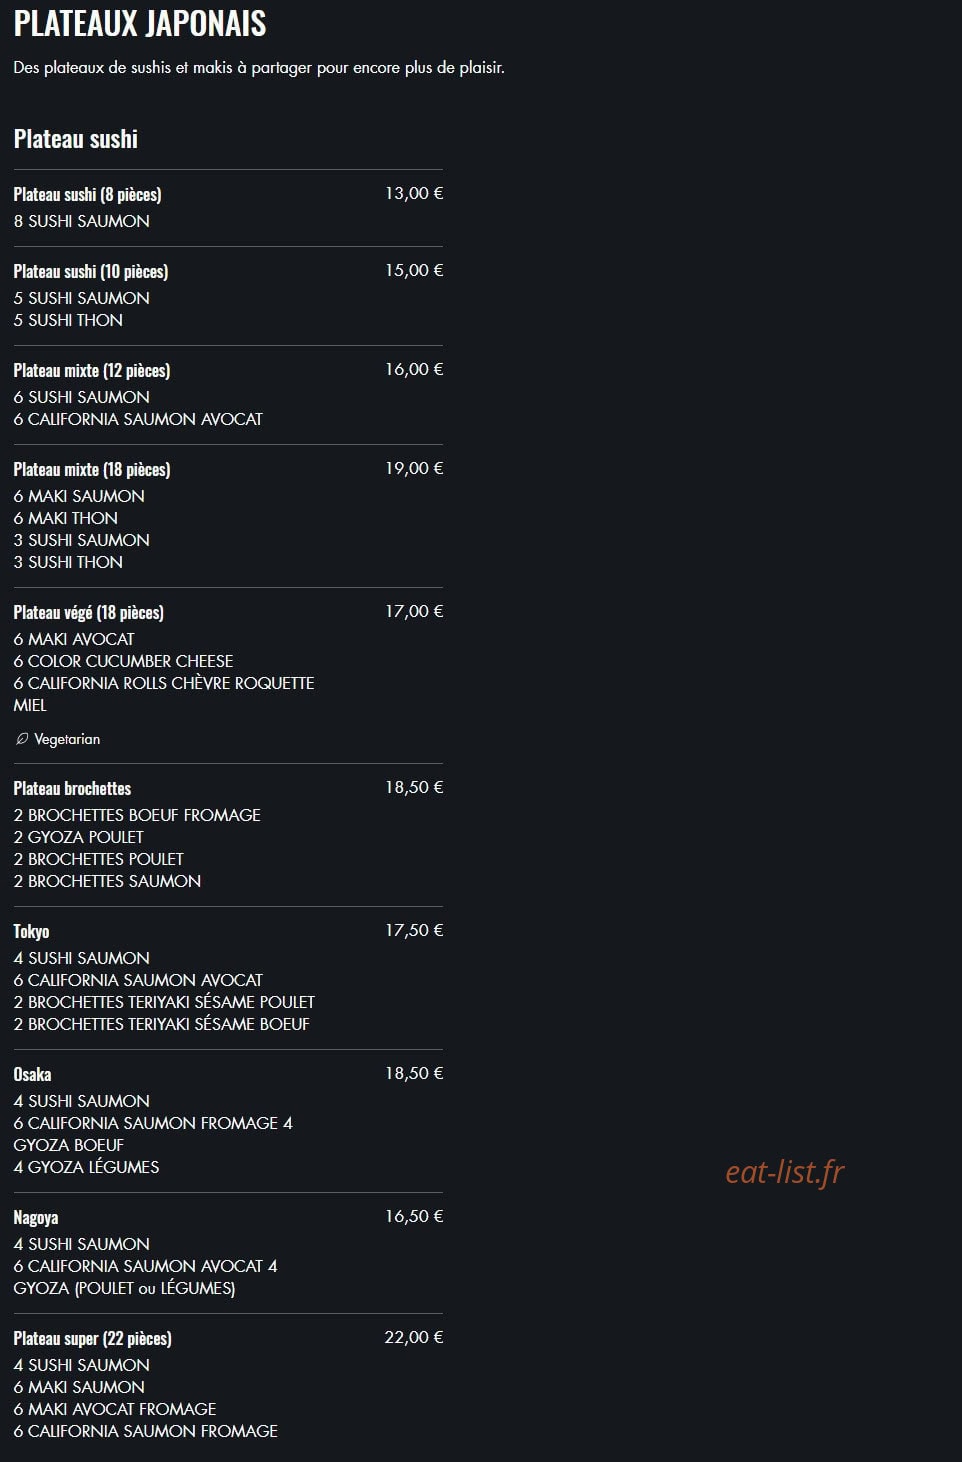Click the Vegetarian leaf icon
The width and height of the screenshot is (962, 1462).
(x=22, y=739)
